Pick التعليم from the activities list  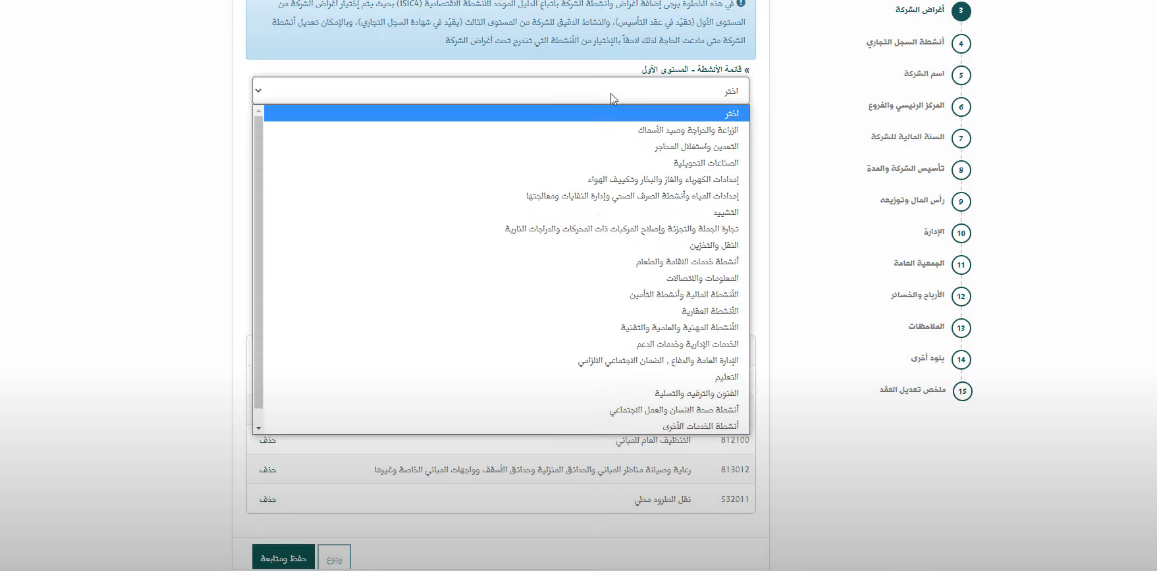pyautogui.click(x=506, y=377)
